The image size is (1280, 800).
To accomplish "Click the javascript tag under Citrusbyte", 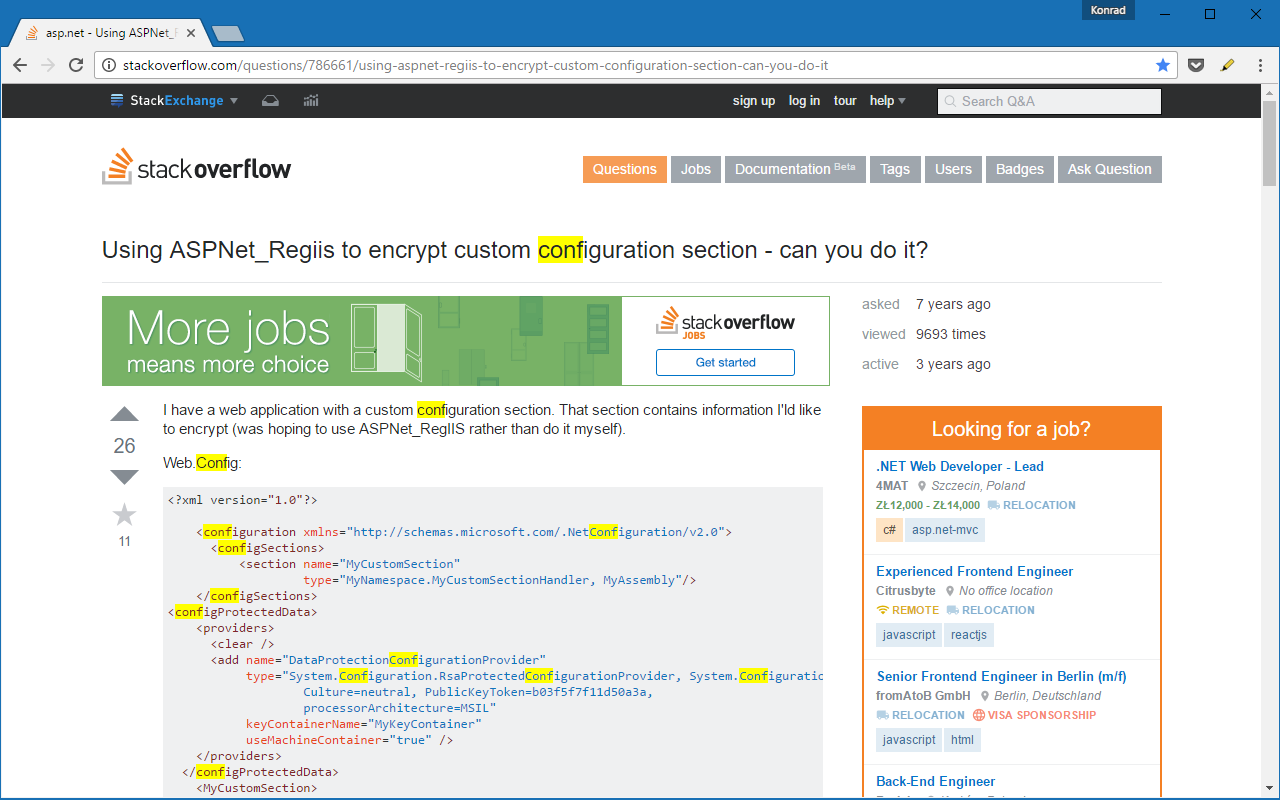I will (x=908, y=635).
